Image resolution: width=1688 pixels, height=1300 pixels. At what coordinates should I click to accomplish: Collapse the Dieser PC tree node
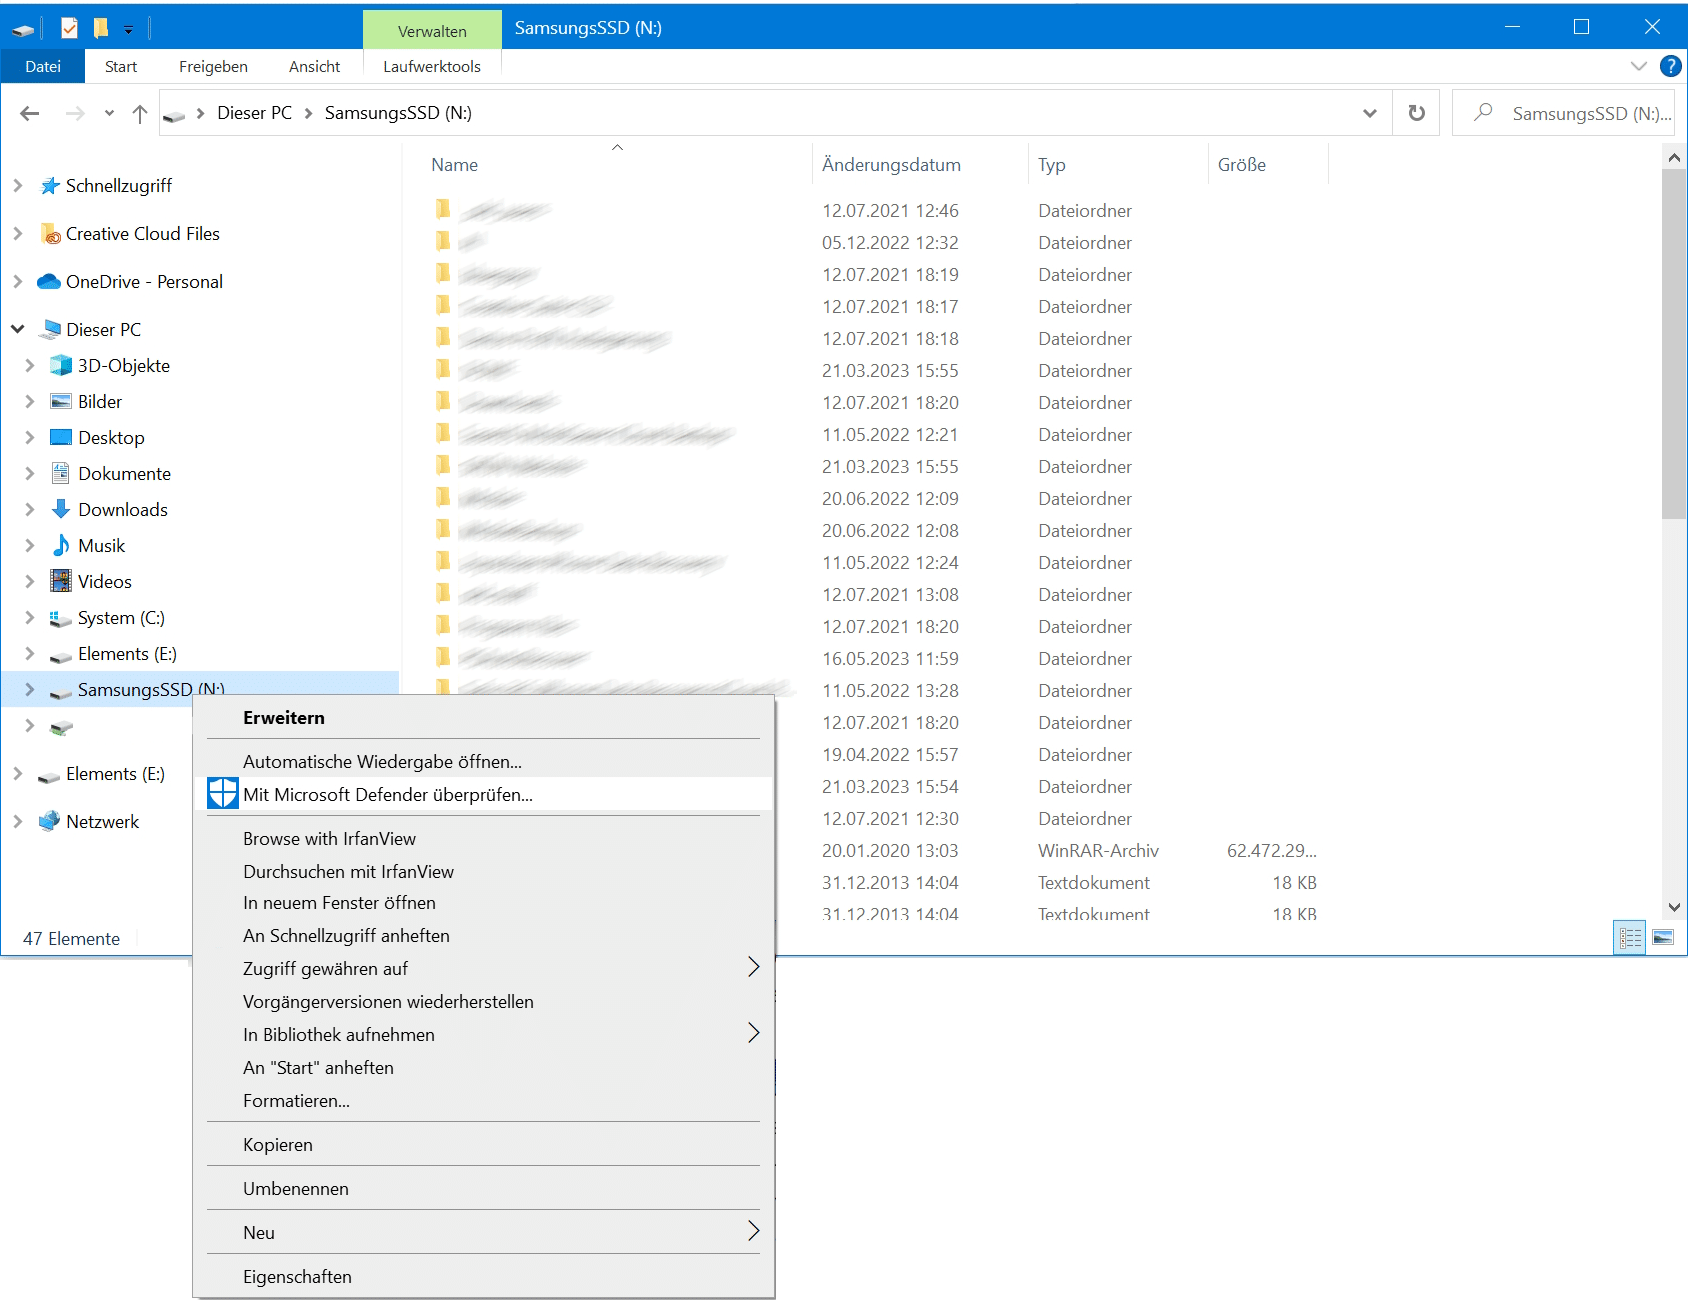(18, 329)
